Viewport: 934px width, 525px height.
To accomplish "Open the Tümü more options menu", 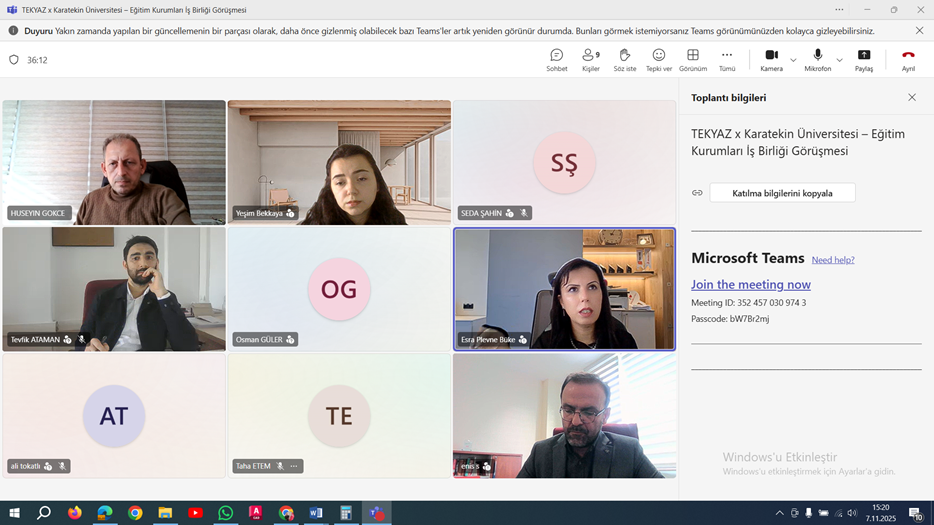I will tap(727, 59).
